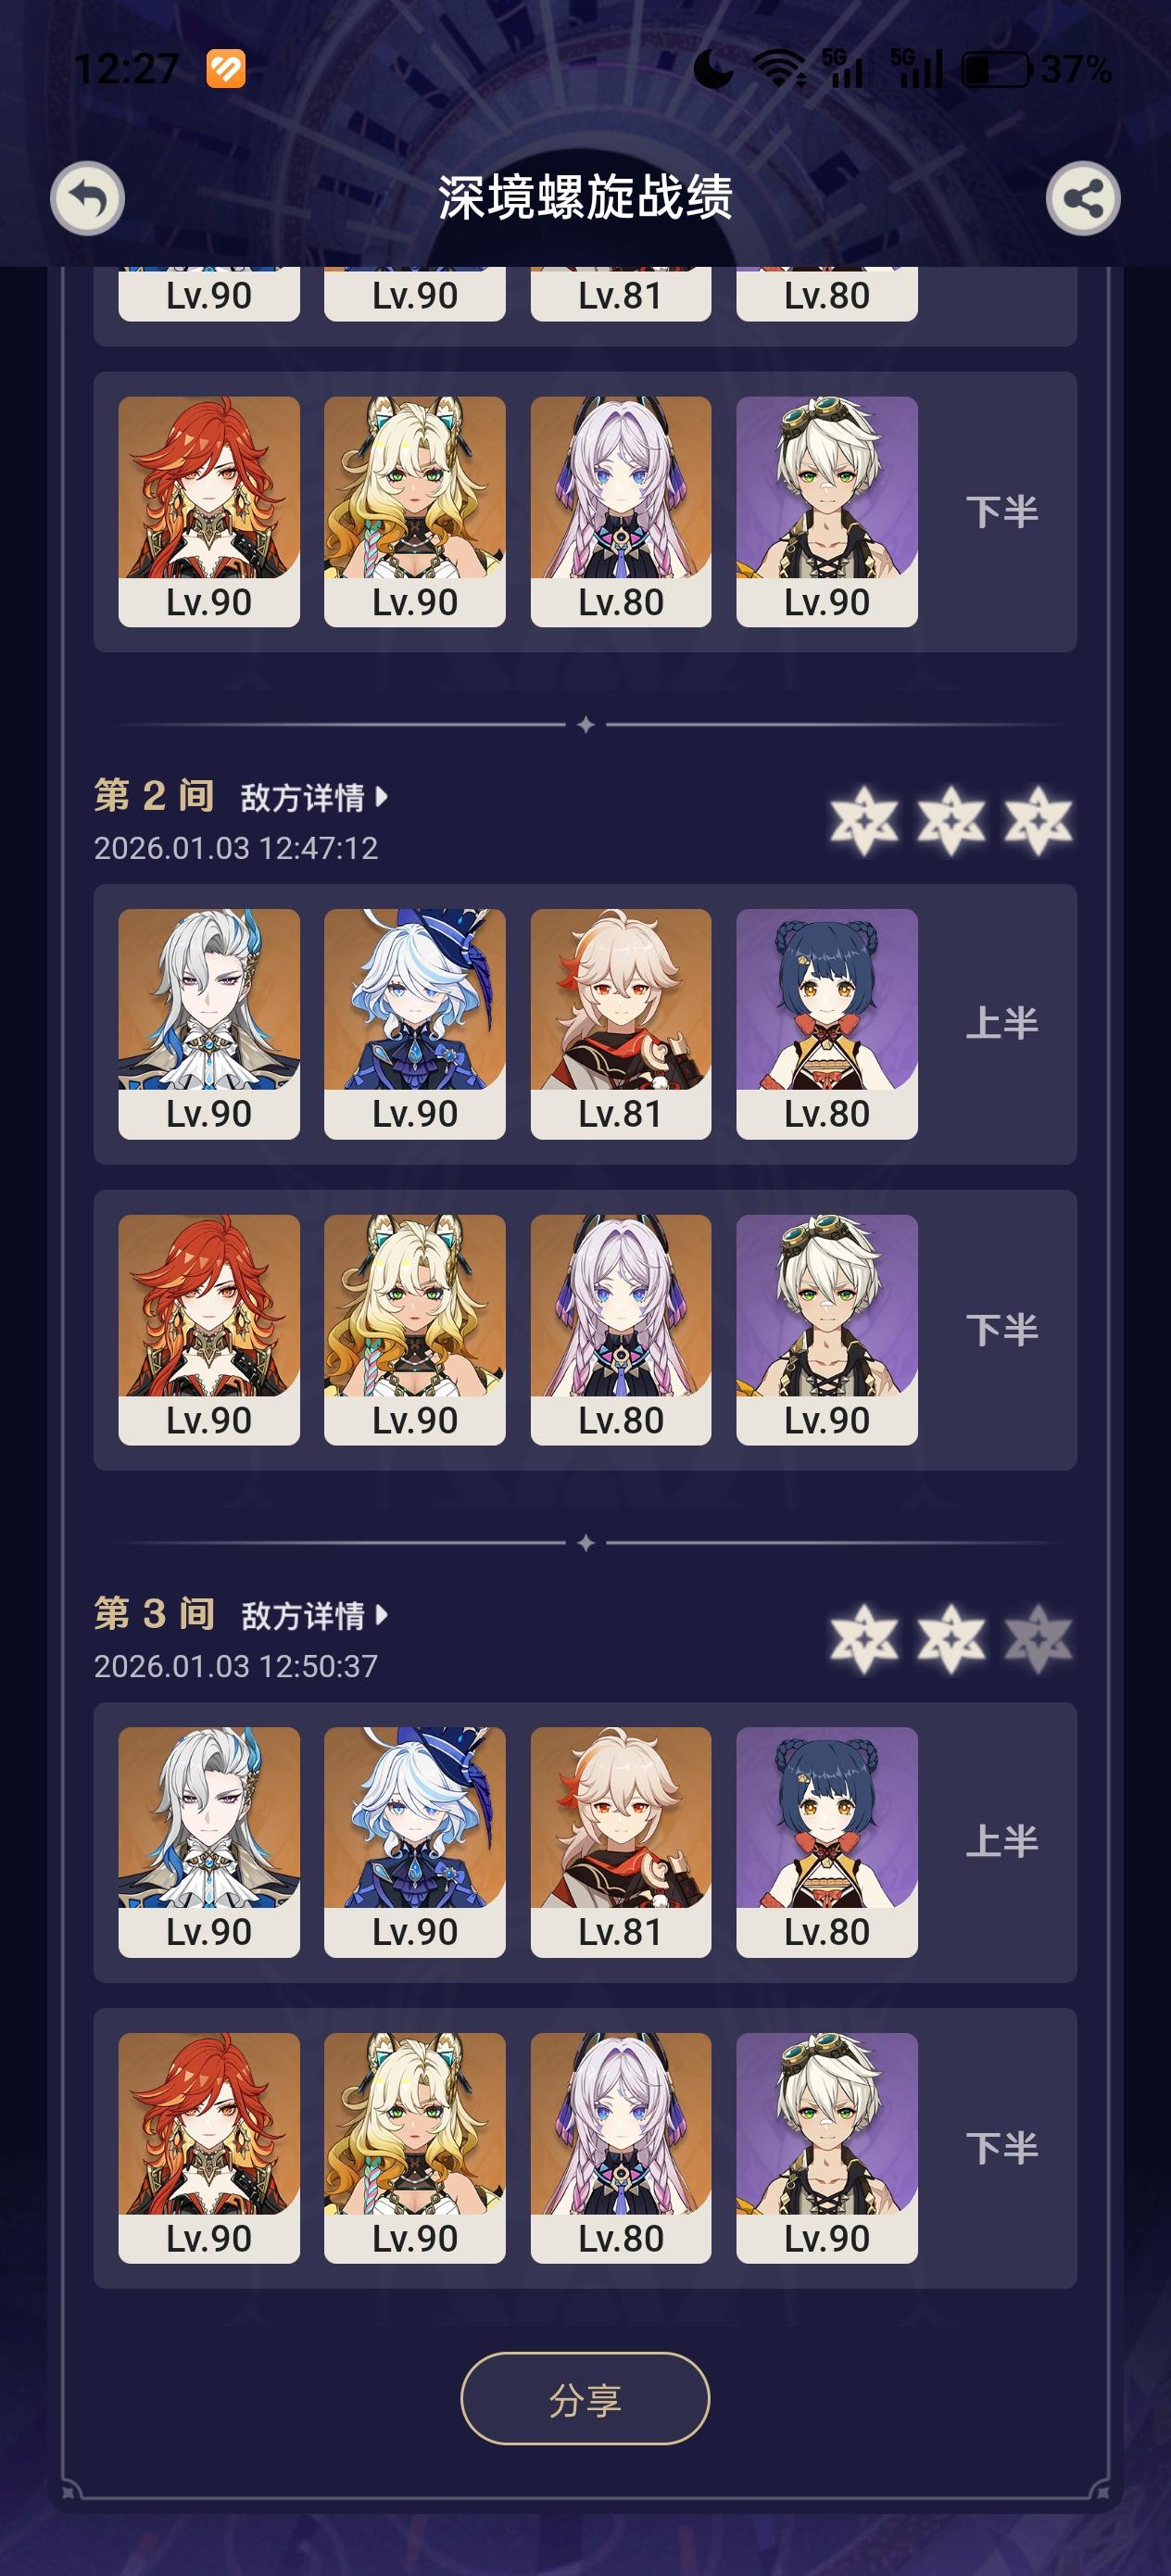Expand enemy details for chamber 2

pyautogui.click(x=314, y=797)
